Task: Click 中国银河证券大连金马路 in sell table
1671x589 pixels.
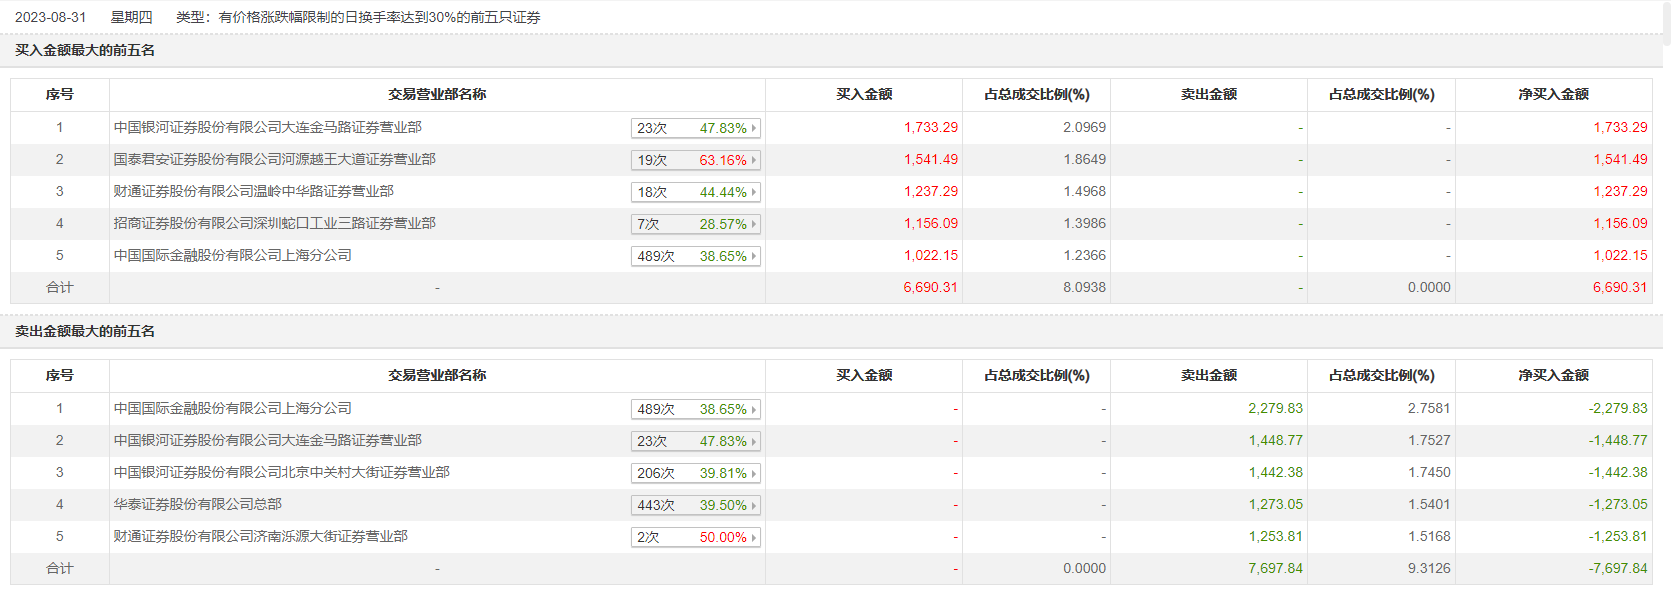Action: pyautogui.click(x=267, y=440)
